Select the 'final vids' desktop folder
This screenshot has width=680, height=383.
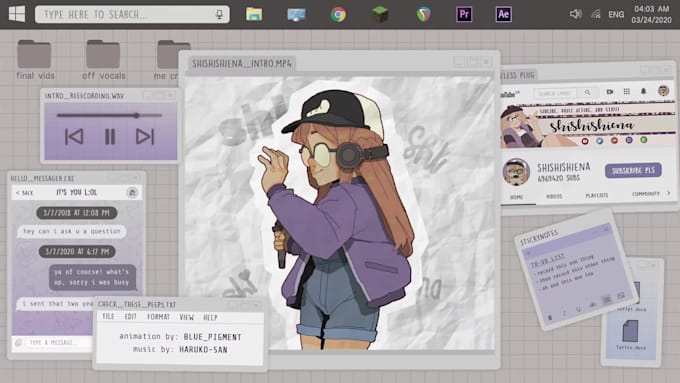pos(35,59)
